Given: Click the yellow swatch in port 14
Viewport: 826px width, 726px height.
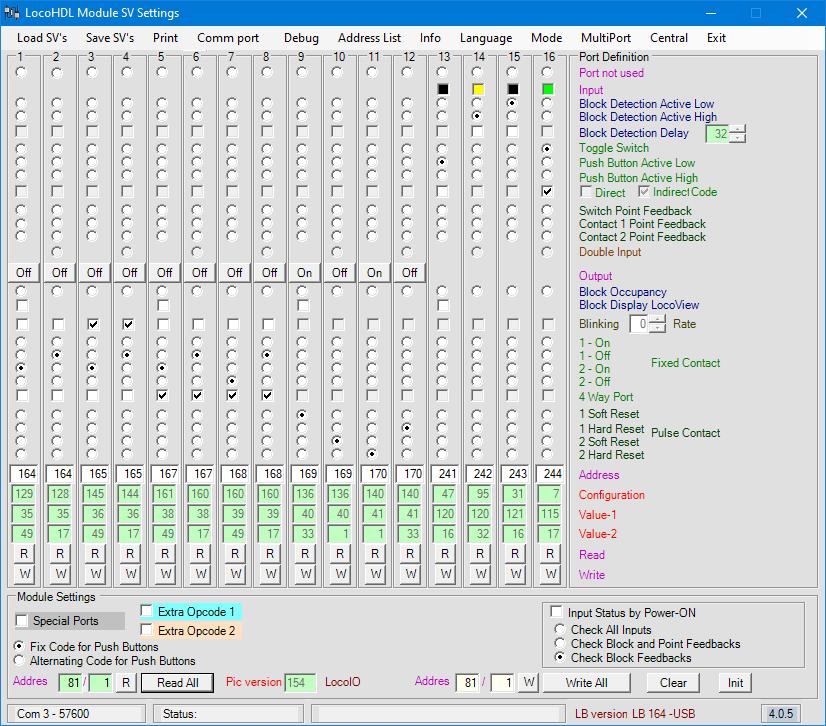Looking at the screenshot, I should [x=478, y=89].
